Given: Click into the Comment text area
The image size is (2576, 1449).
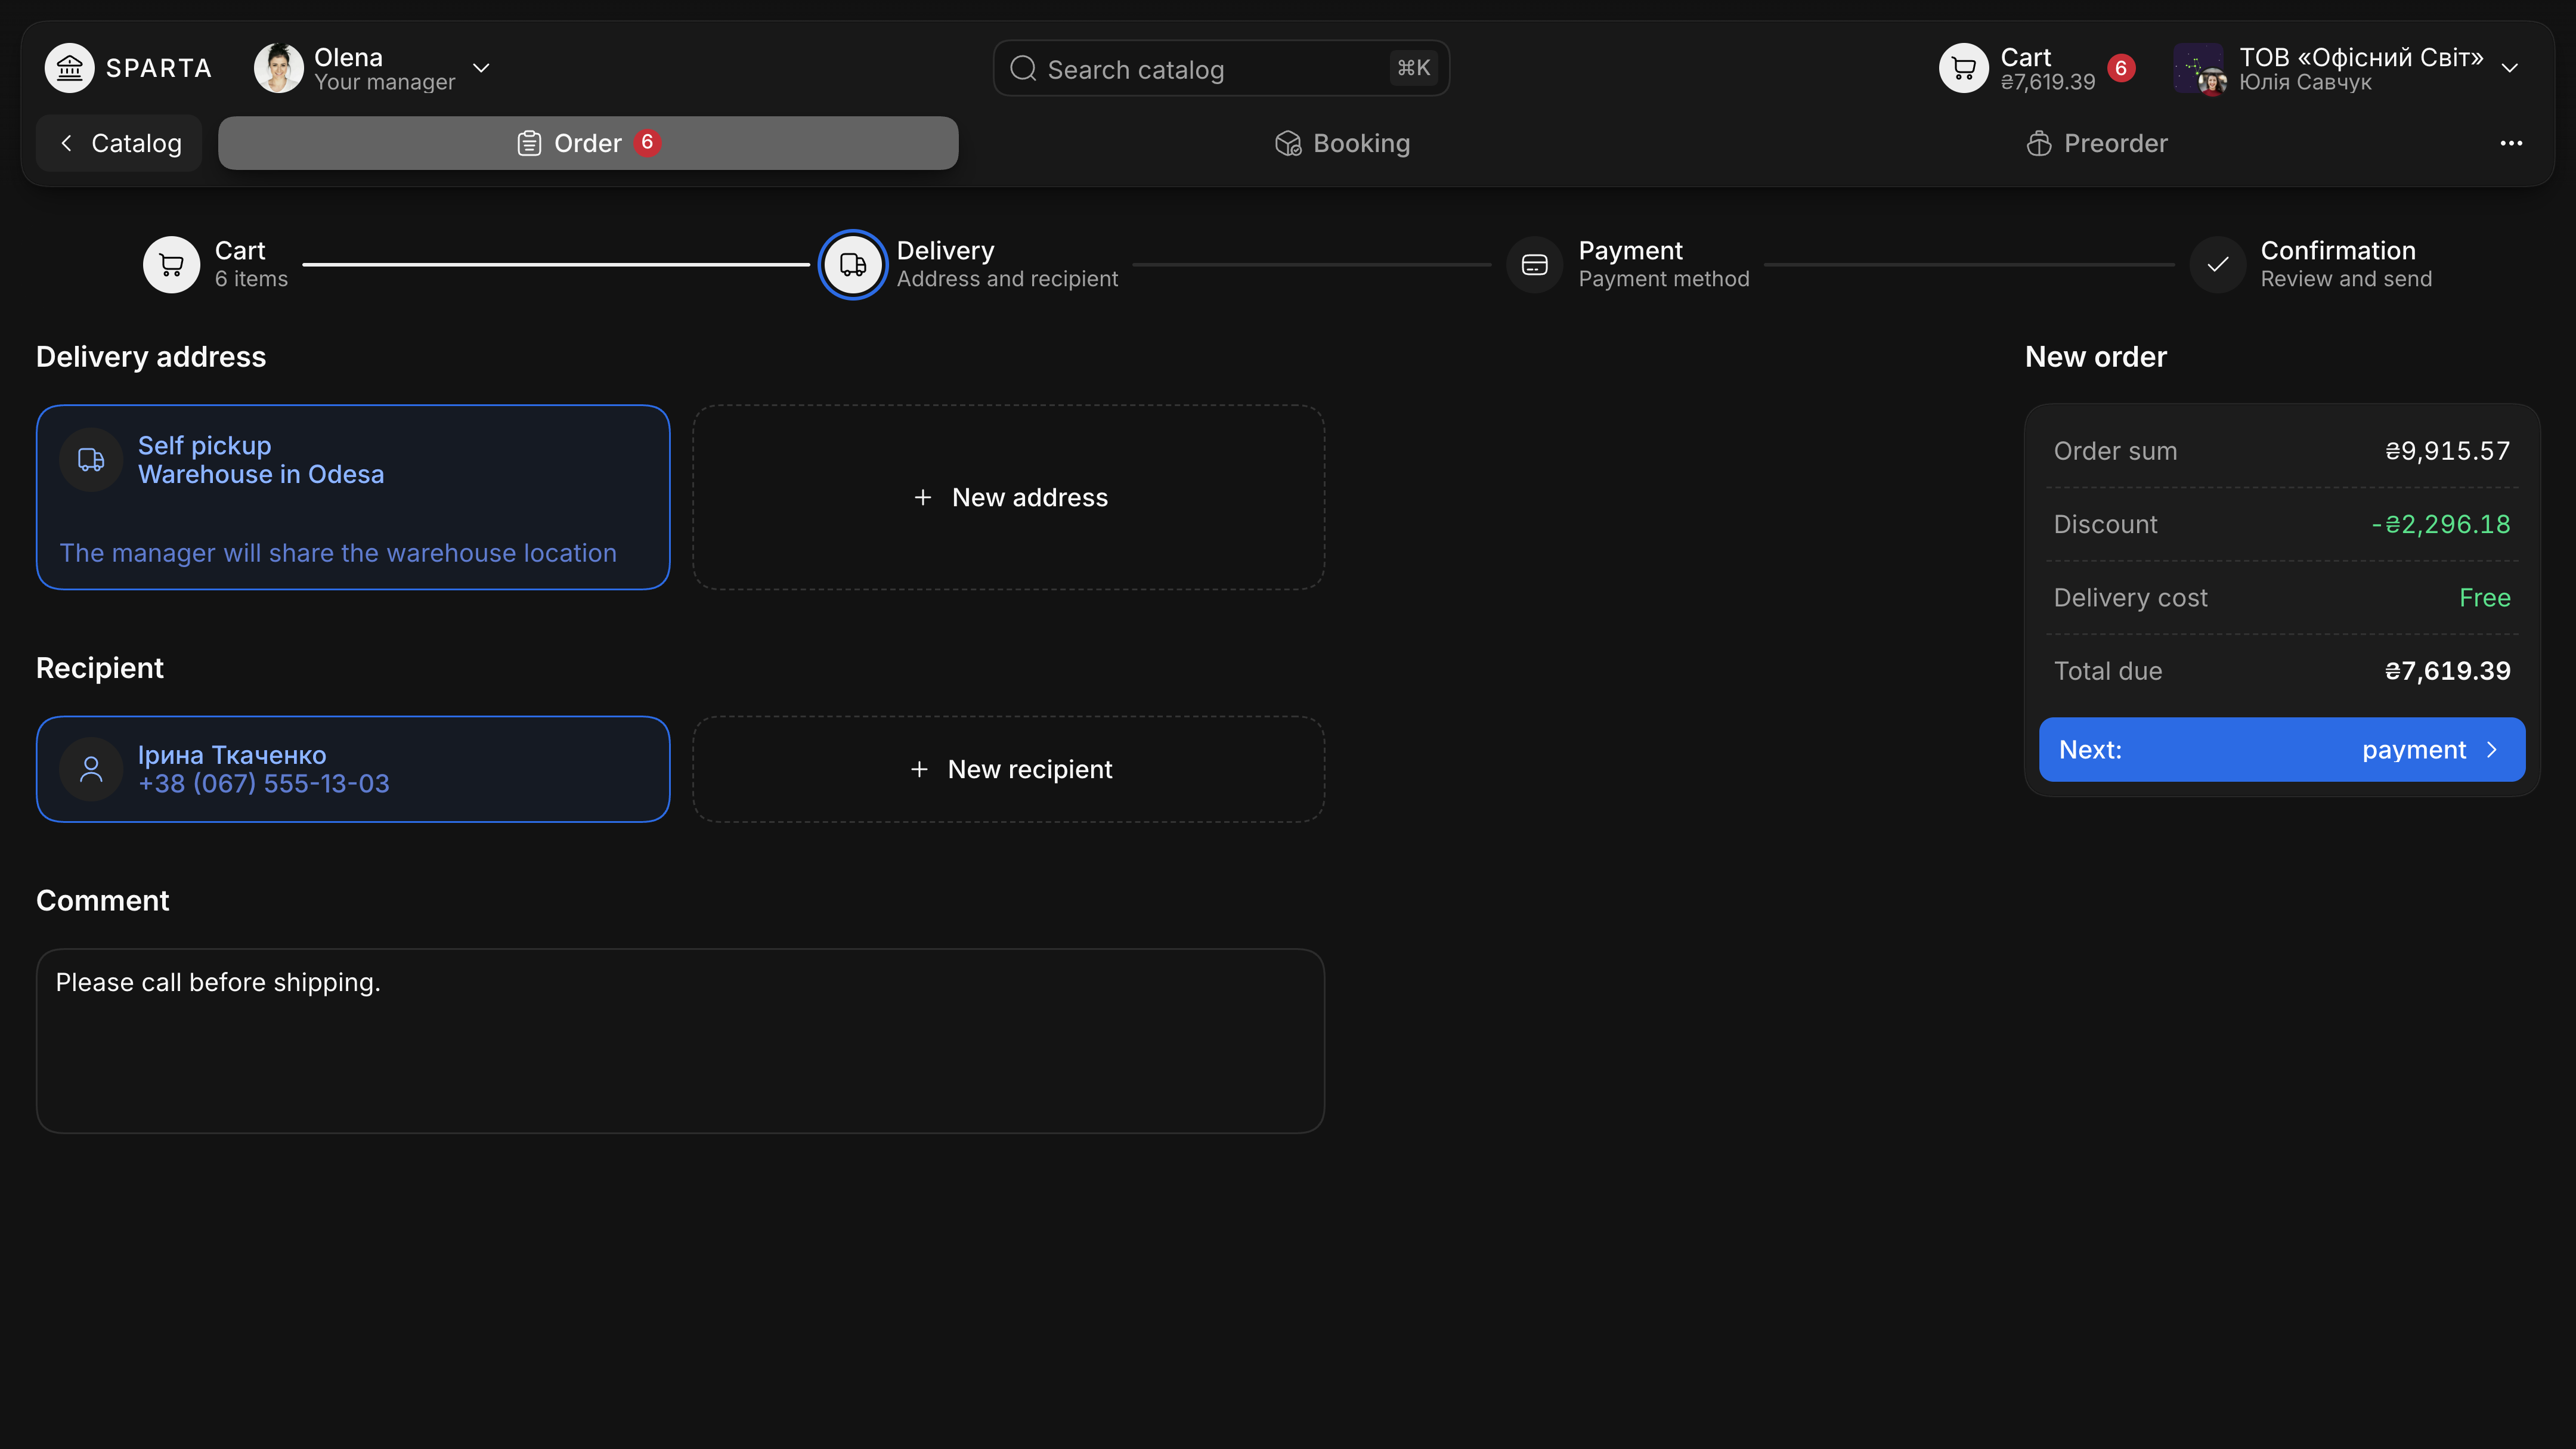Looking at the screenshot, I should point(680,1041).
